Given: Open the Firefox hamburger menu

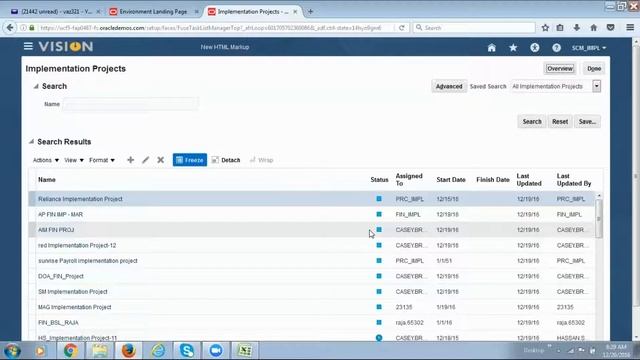Looking at the screenshot, I should 630,28.
